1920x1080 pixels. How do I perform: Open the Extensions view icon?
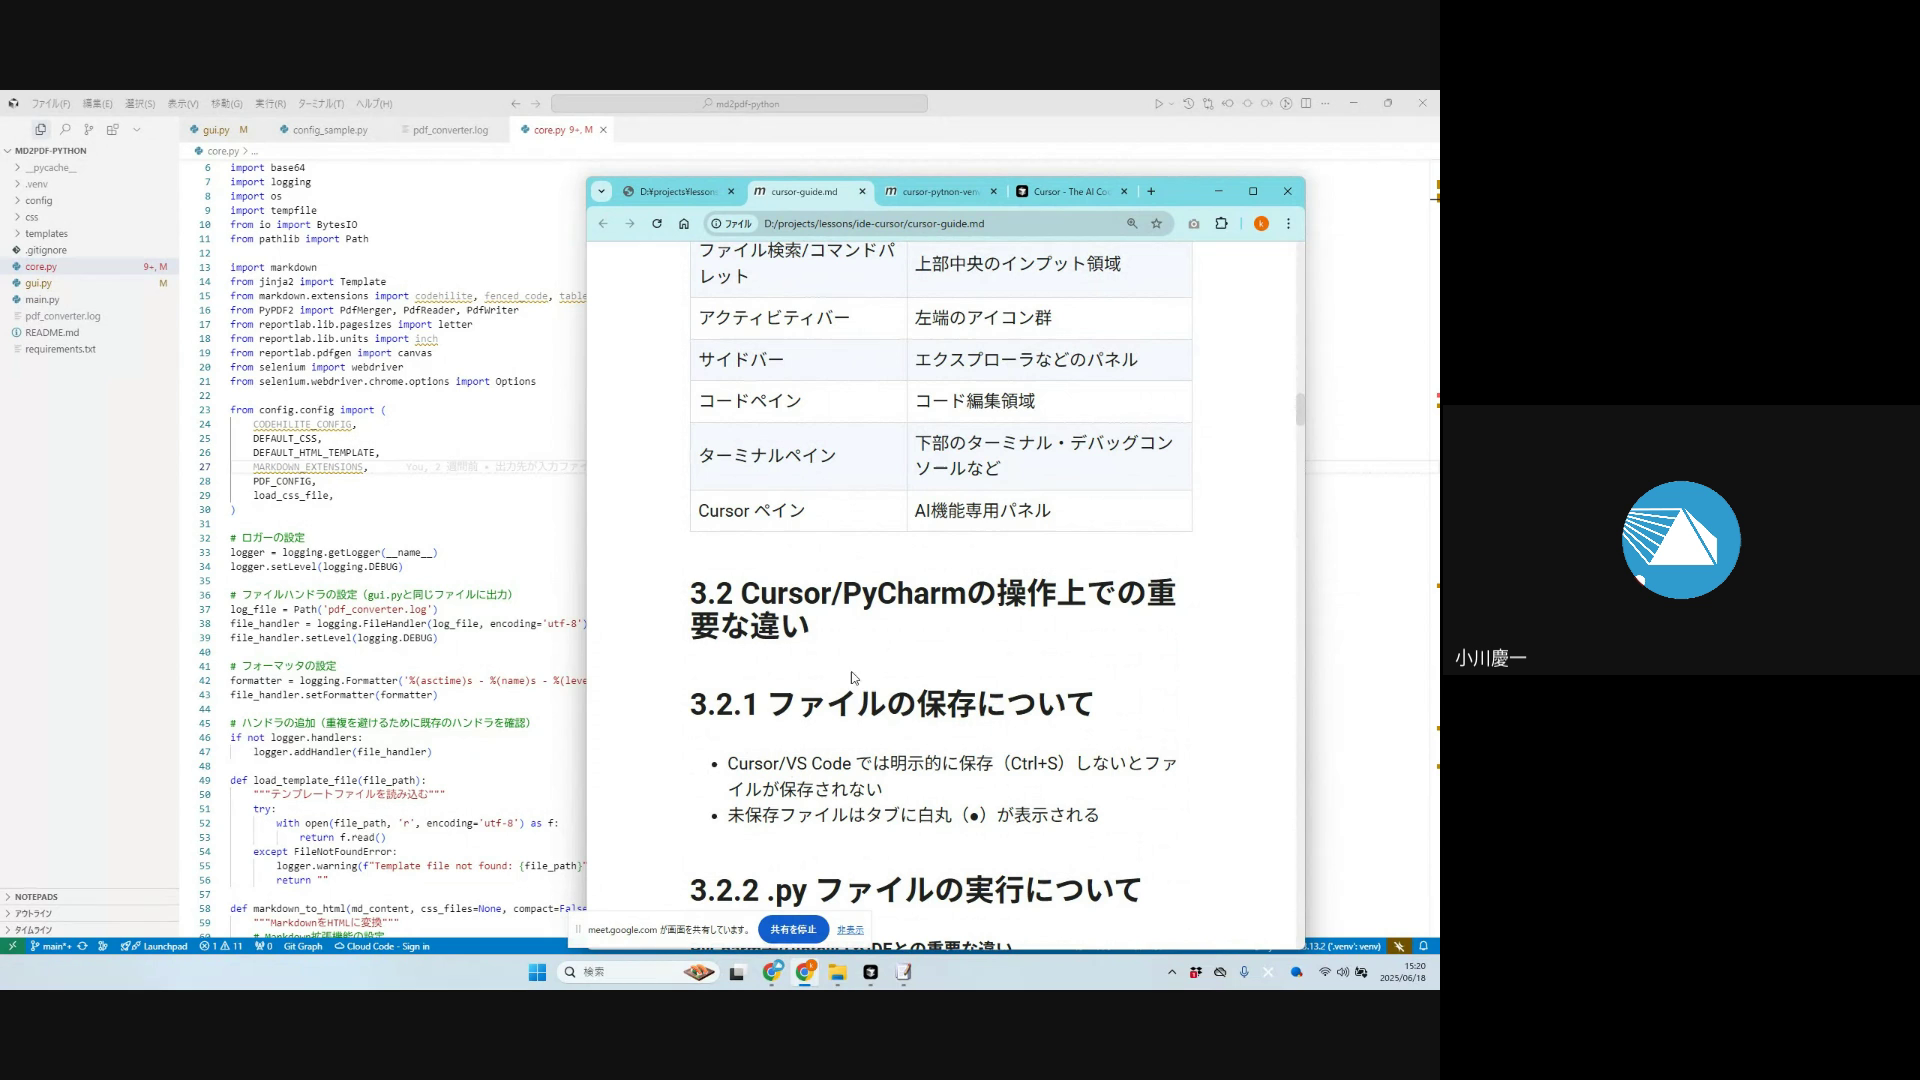[x=113, y=129]
